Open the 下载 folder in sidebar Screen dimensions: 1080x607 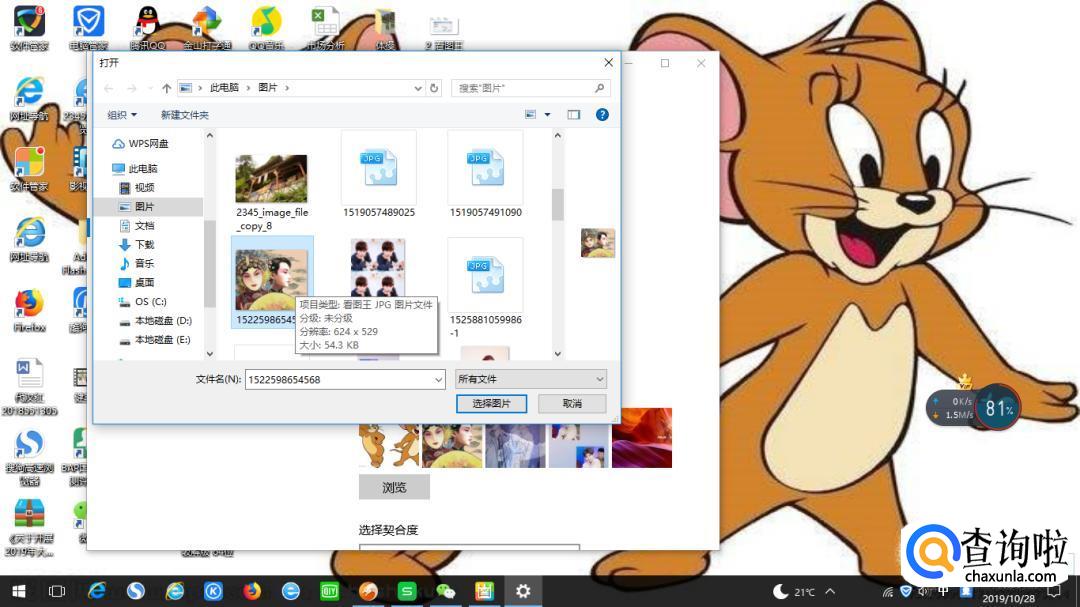144,245
